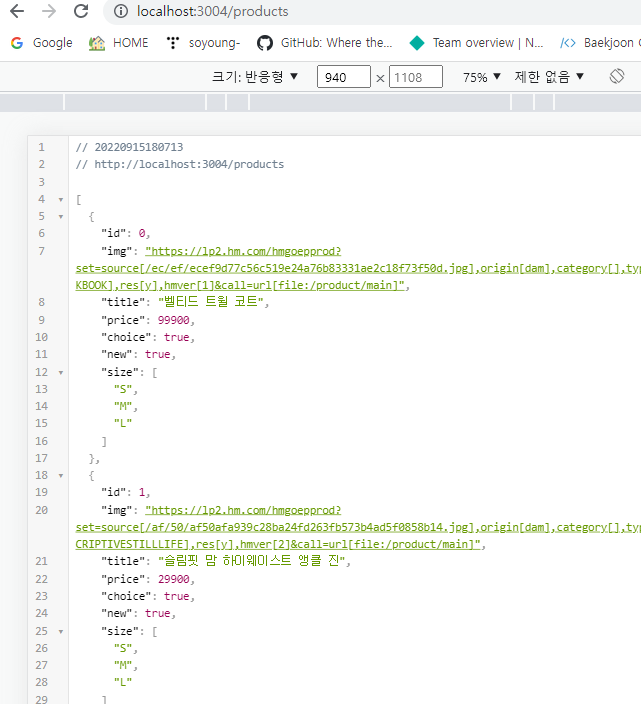The width and height of the screenshot is (641, 704).
Task: Click the "new": true on line 24
Action: point(138,613)
